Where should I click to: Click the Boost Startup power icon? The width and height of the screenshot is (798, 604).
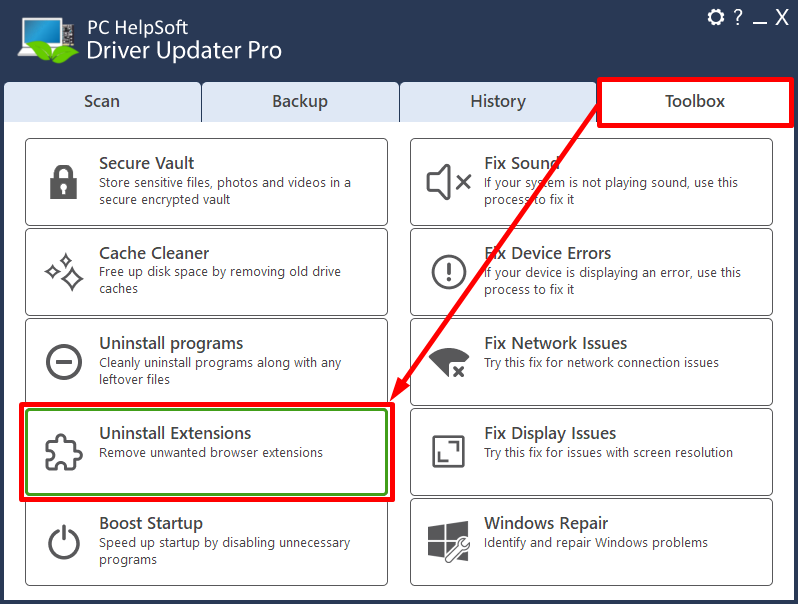(64, 542)
